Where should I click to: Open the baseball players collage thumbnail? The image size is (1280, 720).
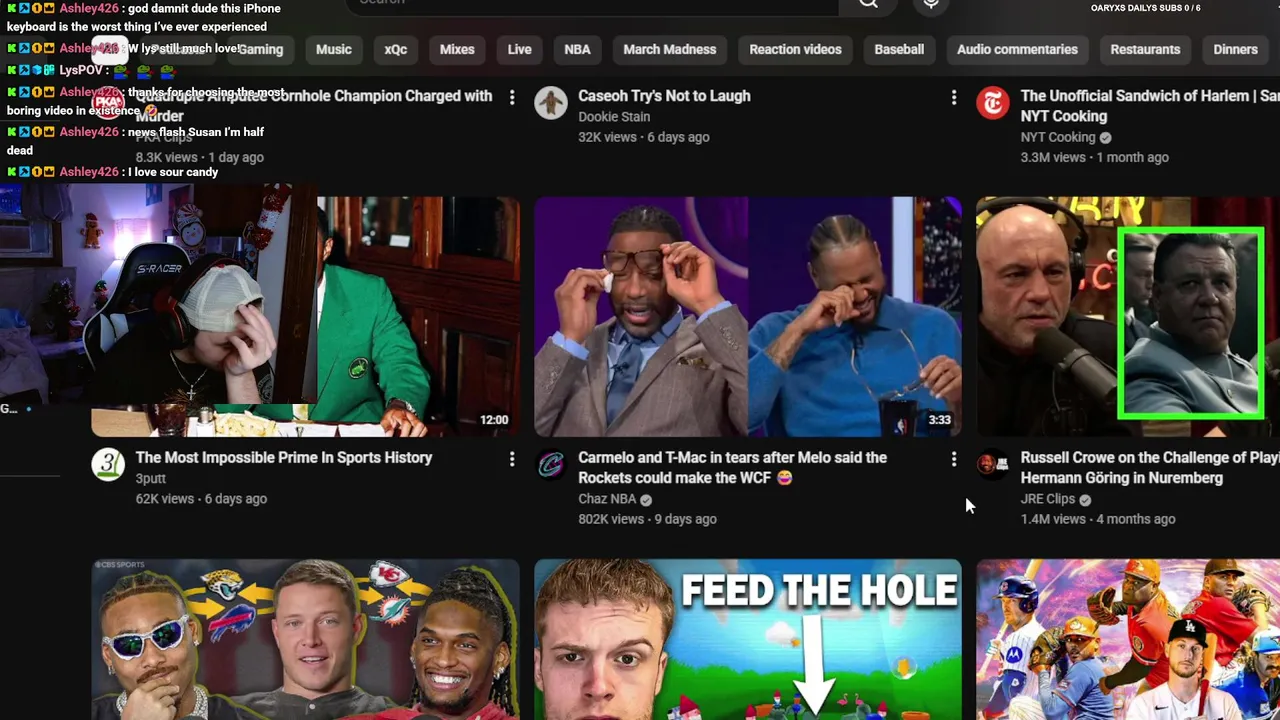1128,639
